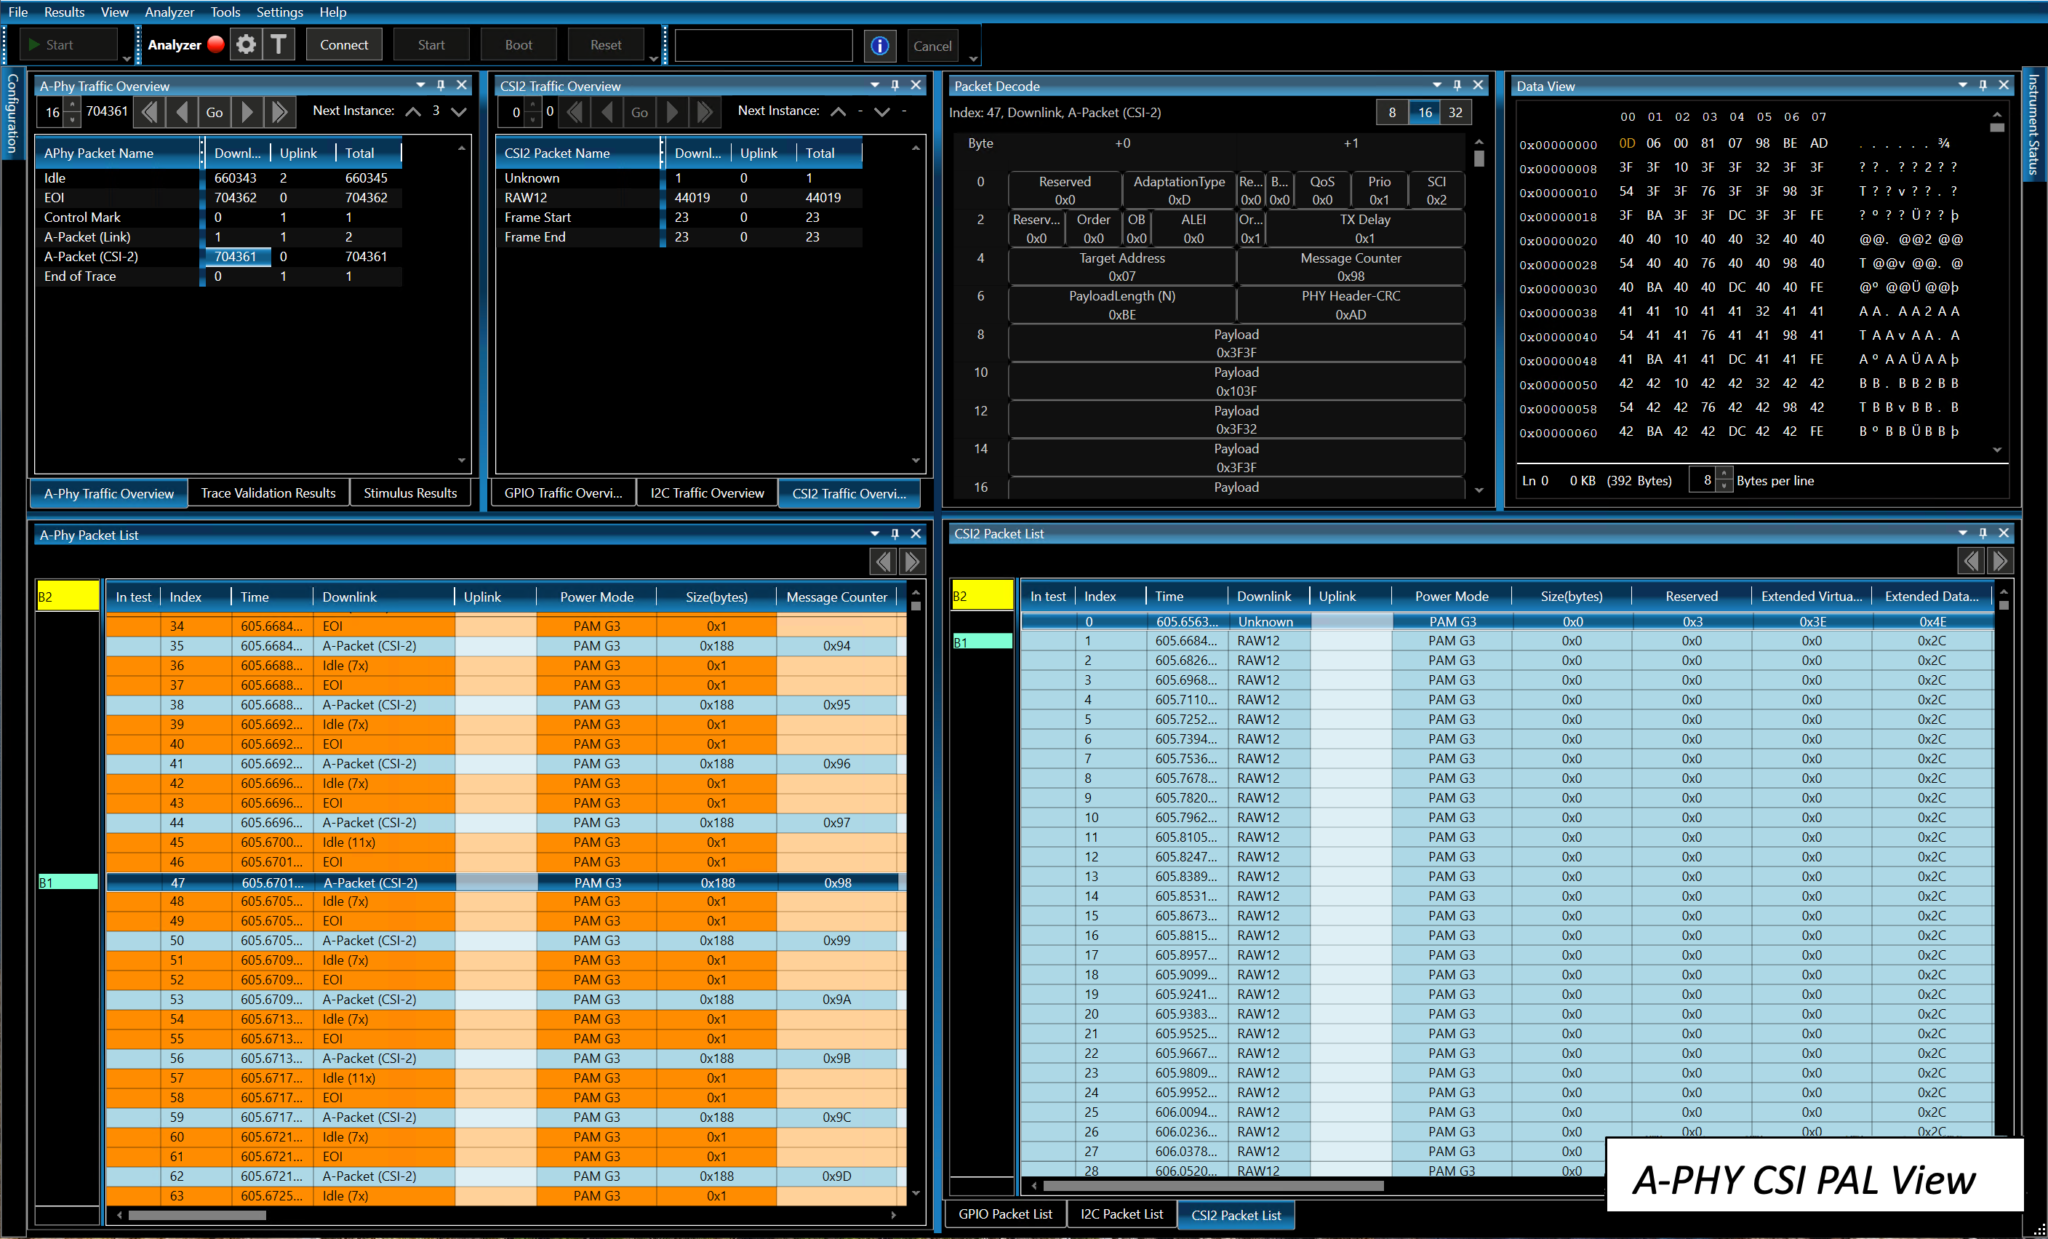Switch Packet Decode to 8-byte view

coord(1392,112)
